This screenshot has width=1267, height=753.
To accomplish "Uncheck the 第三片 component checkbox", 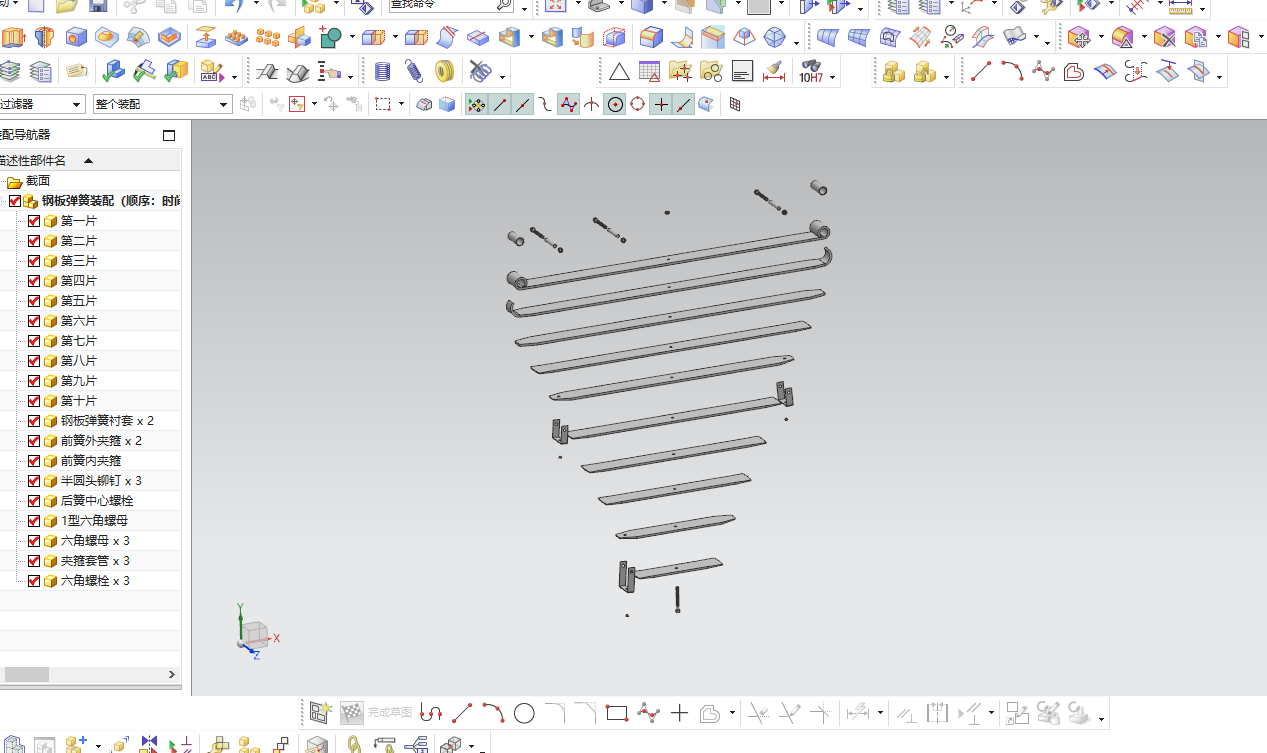I will 34,261.
